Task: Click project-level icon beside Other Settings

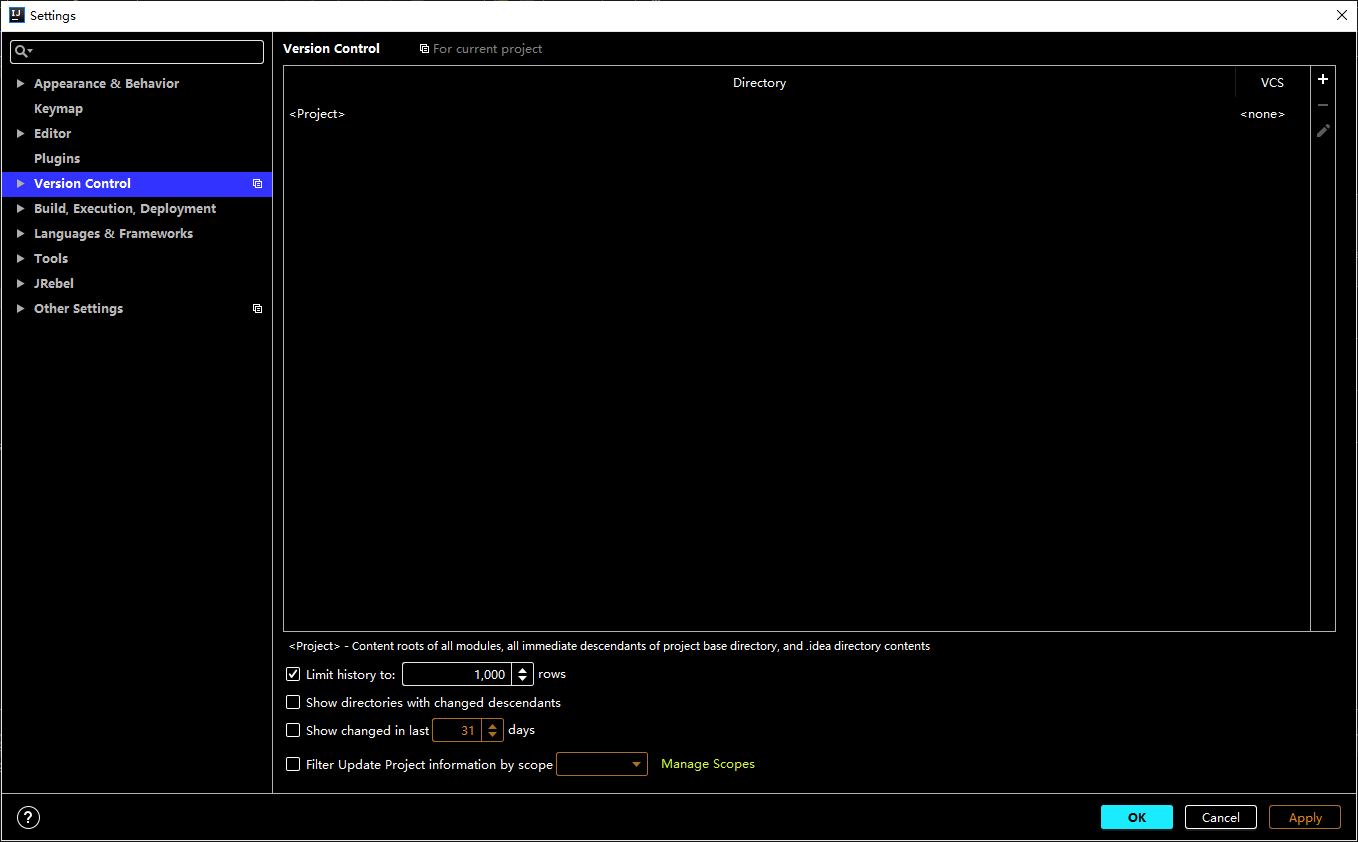Action: 257,309
